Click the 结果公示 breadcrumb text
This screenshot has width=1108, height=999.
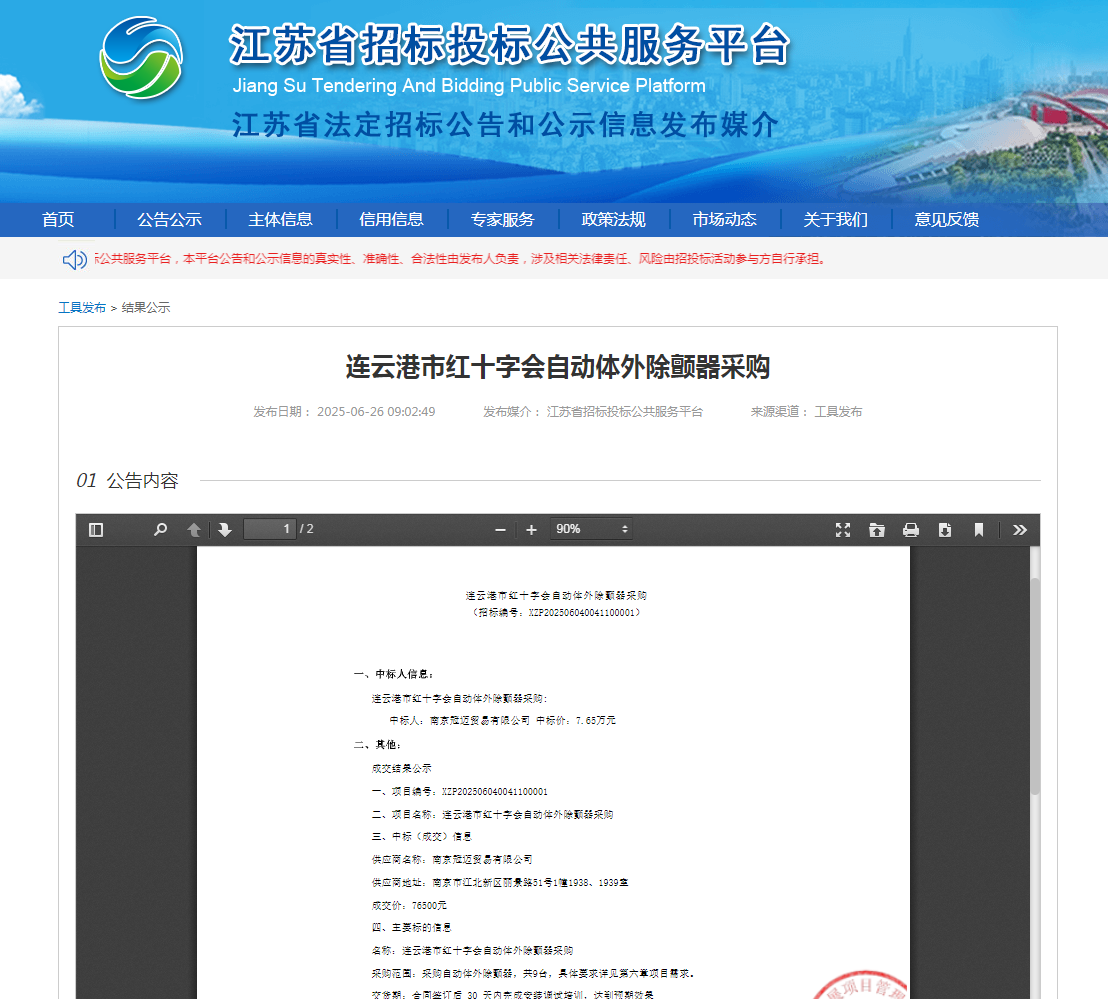point(146,308)
